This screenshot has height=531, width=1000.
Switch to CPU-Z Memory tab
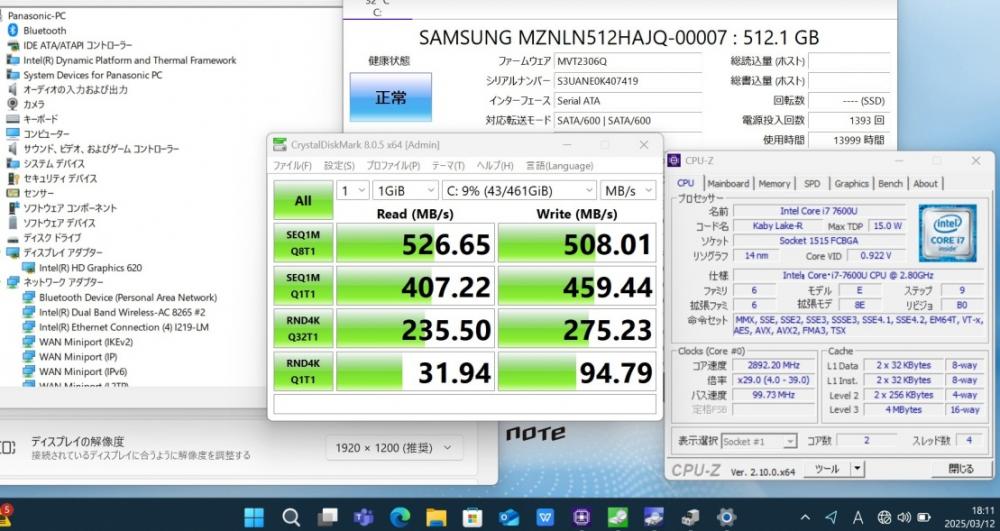[774, 183]
